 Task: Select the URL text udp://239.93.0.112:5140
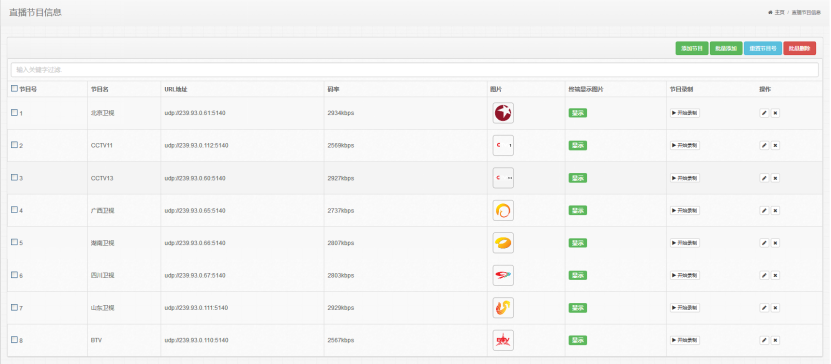(196, 146)
